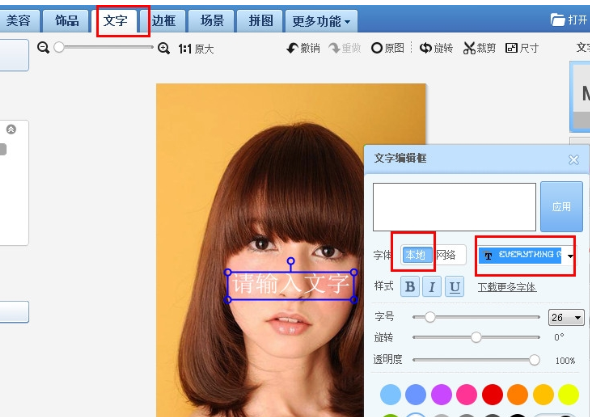Click the zoom in magnifier icon
This screenshot has height=417, width=590.
click(164, 48)
